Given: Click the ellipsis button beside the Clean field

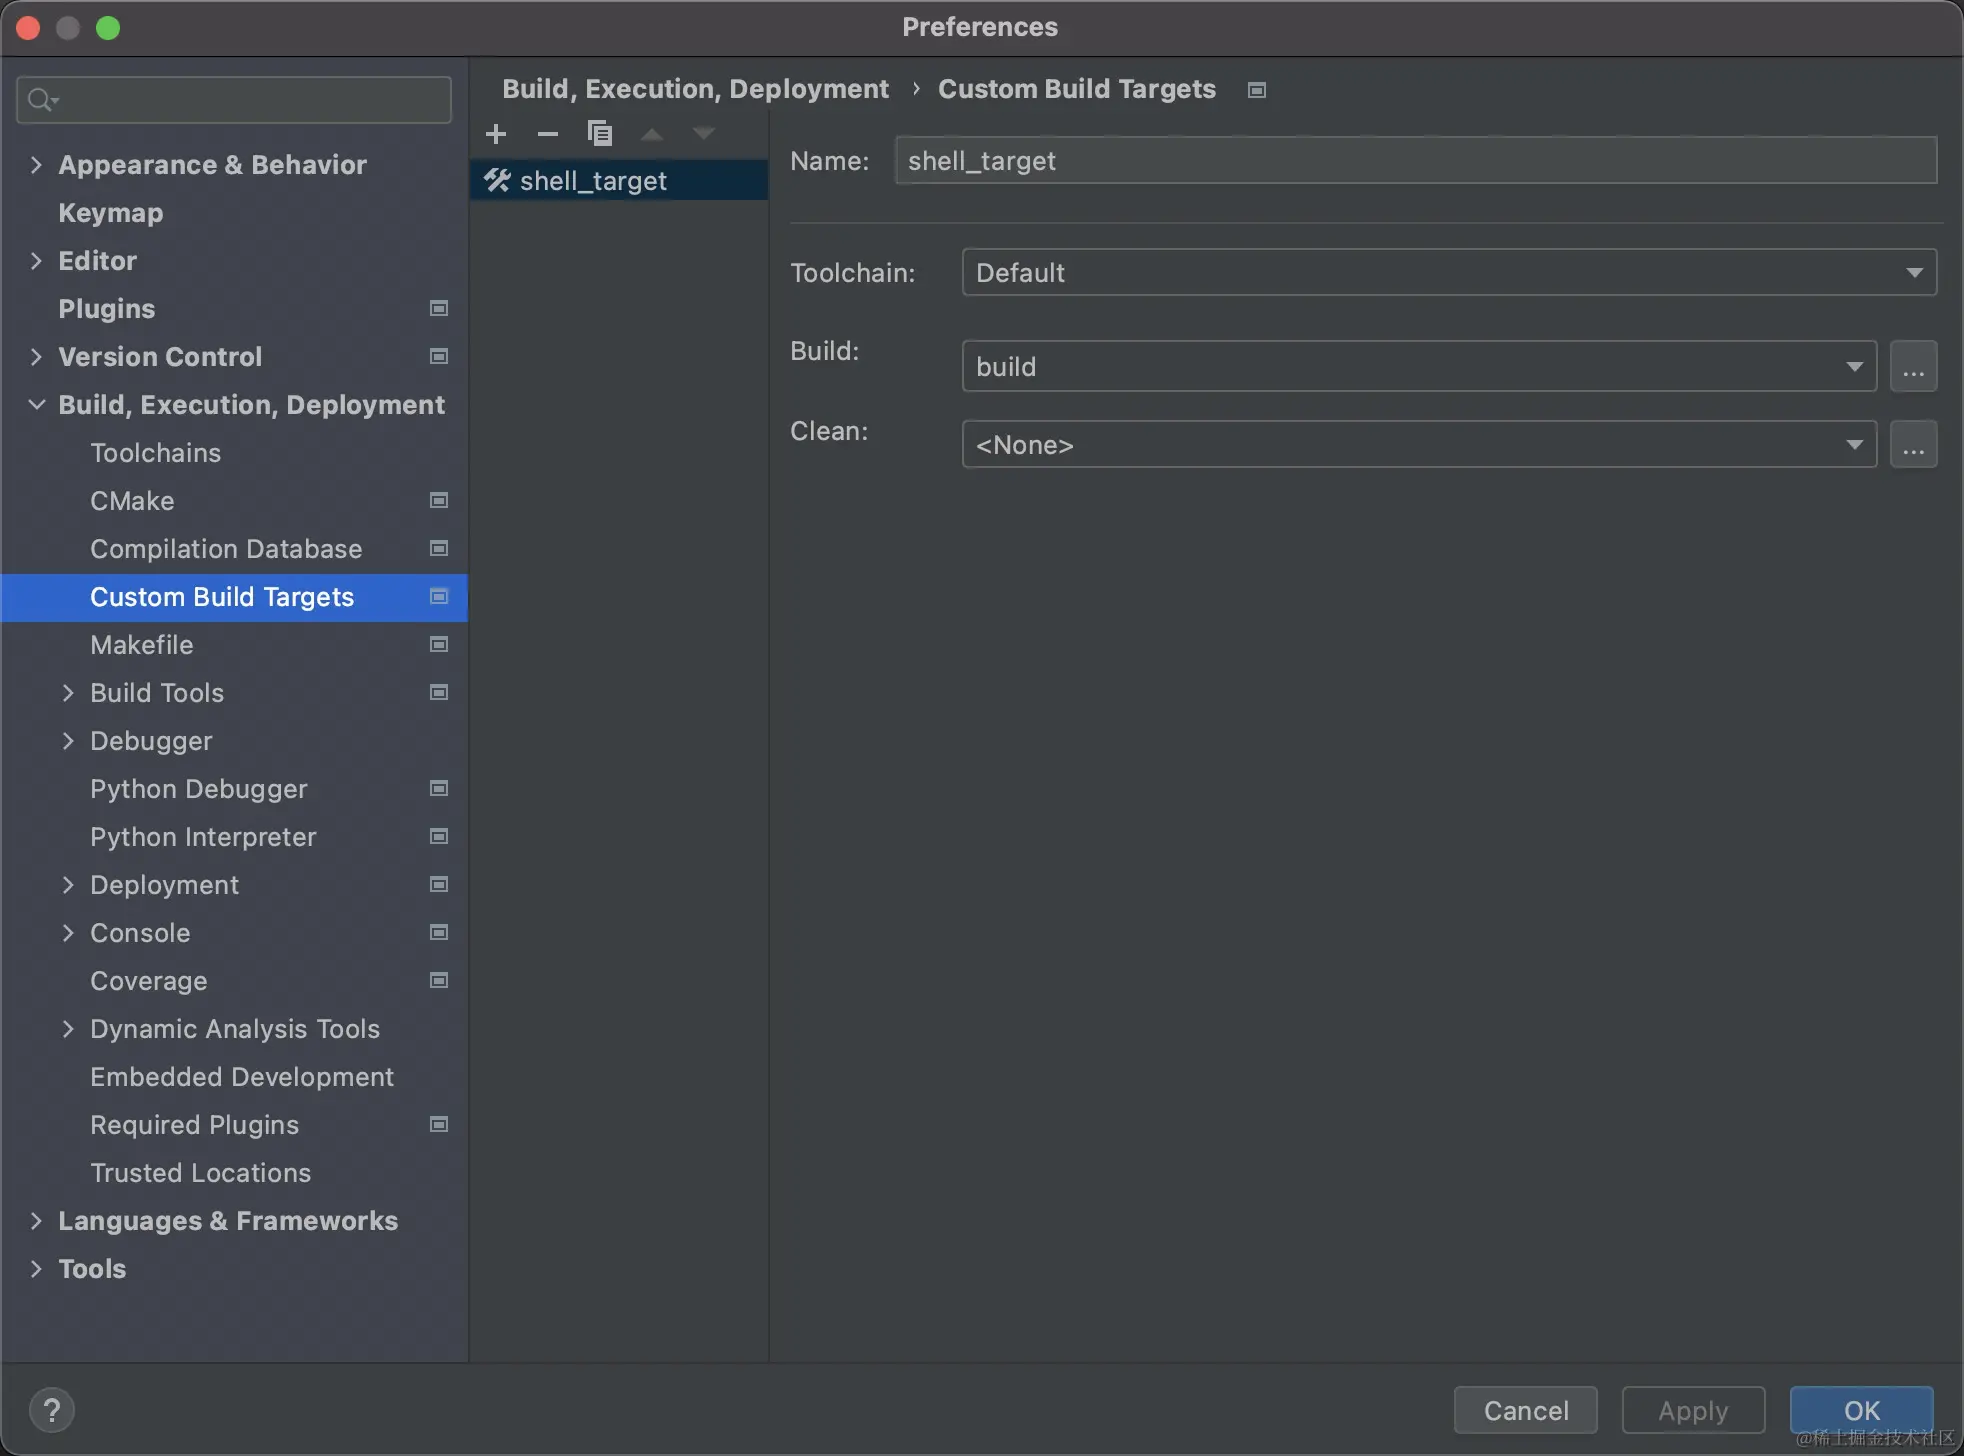Looking at the screenshot, I should (x=1913, y=445).
